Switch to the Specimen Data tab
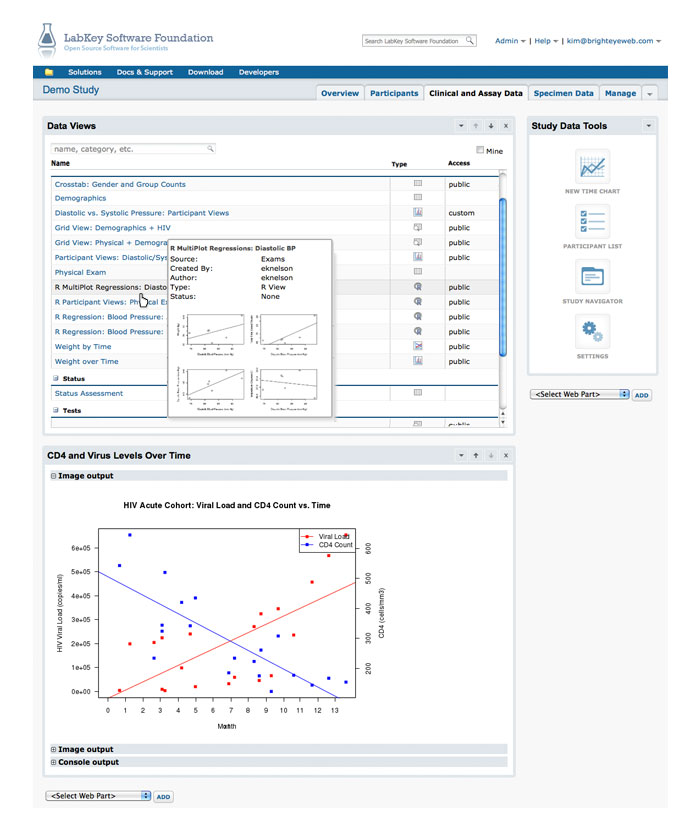This screenshot has height=840, width=700. (563, 93)
